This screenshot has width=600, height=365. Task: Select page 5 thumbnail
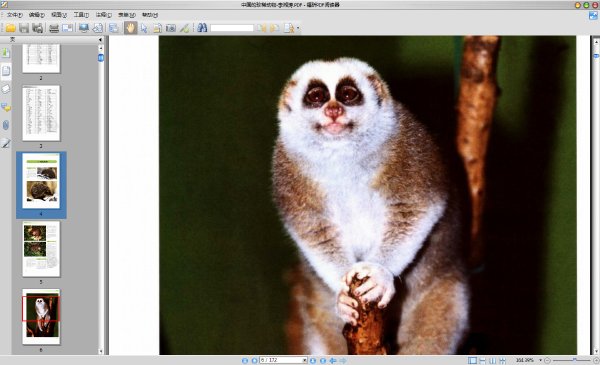pyautogui.click(x=41, y=249)
